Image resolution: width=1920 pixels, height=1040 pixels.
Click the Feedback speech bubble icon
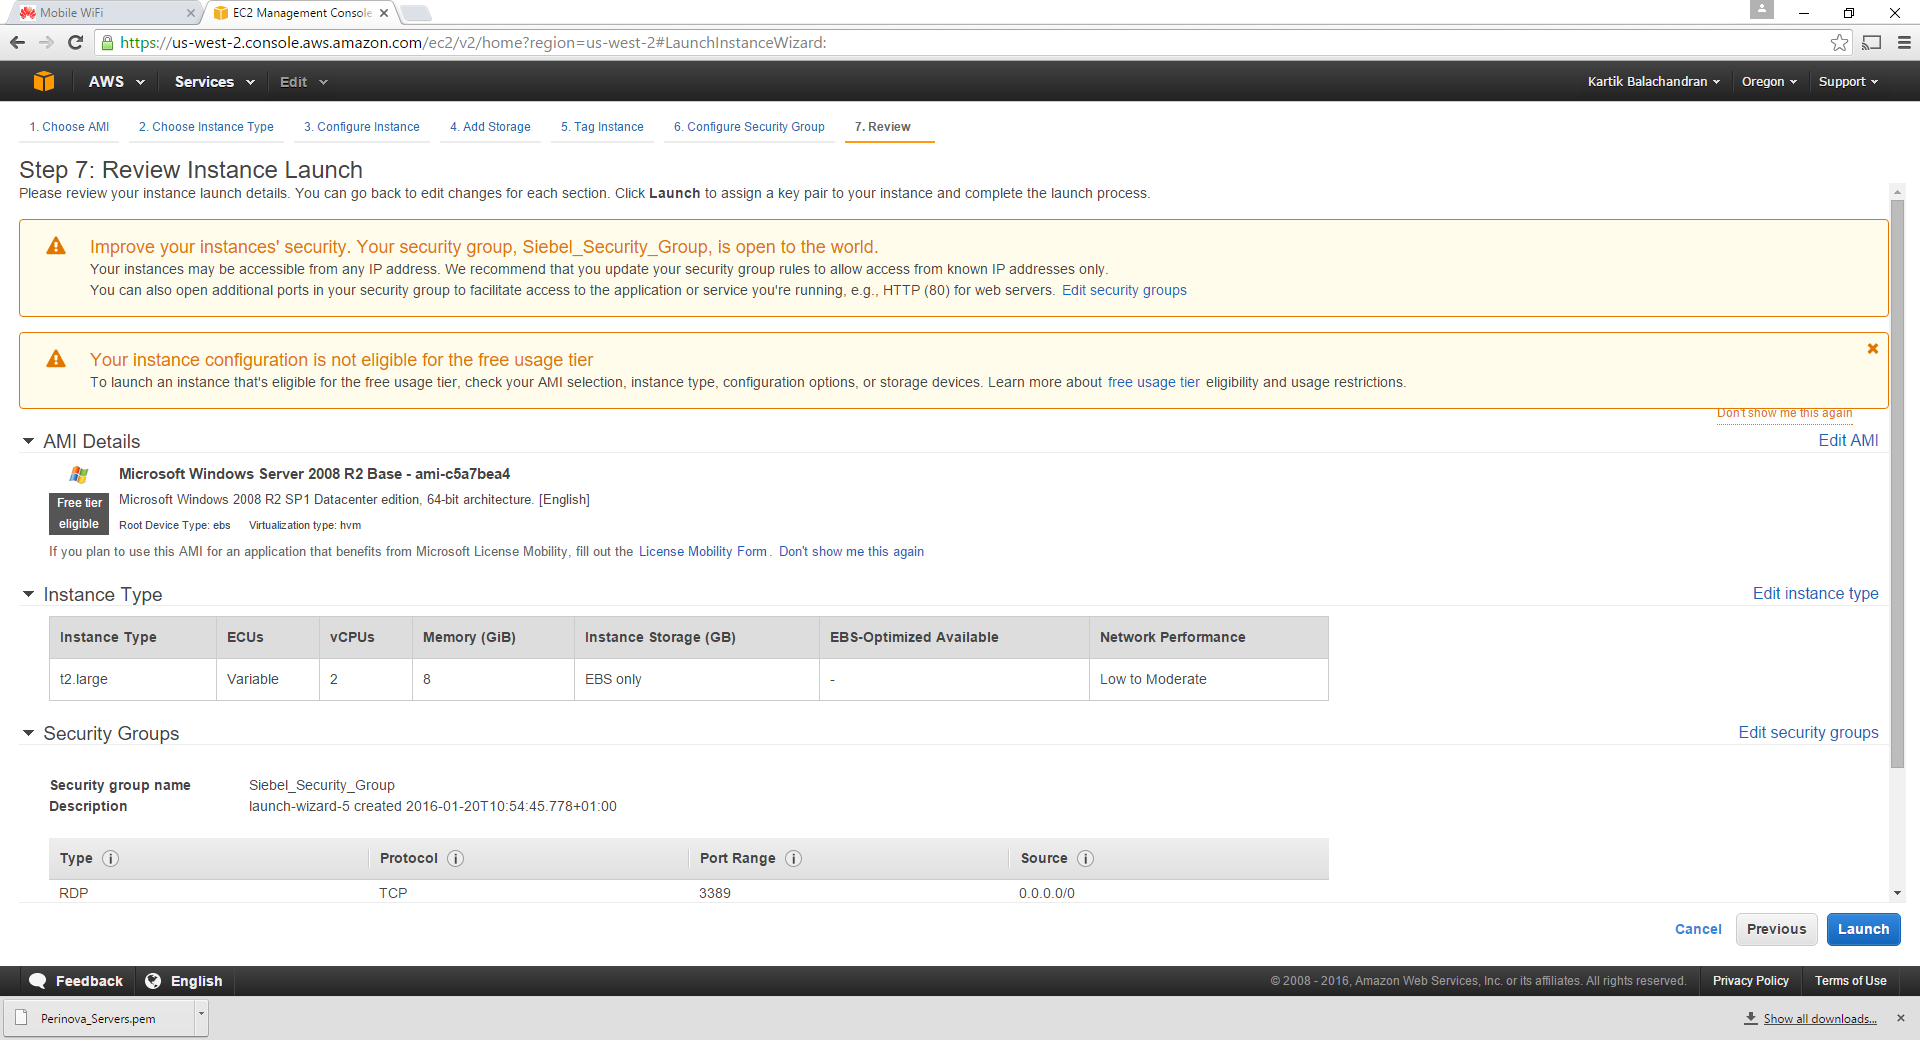pos(38,981)
